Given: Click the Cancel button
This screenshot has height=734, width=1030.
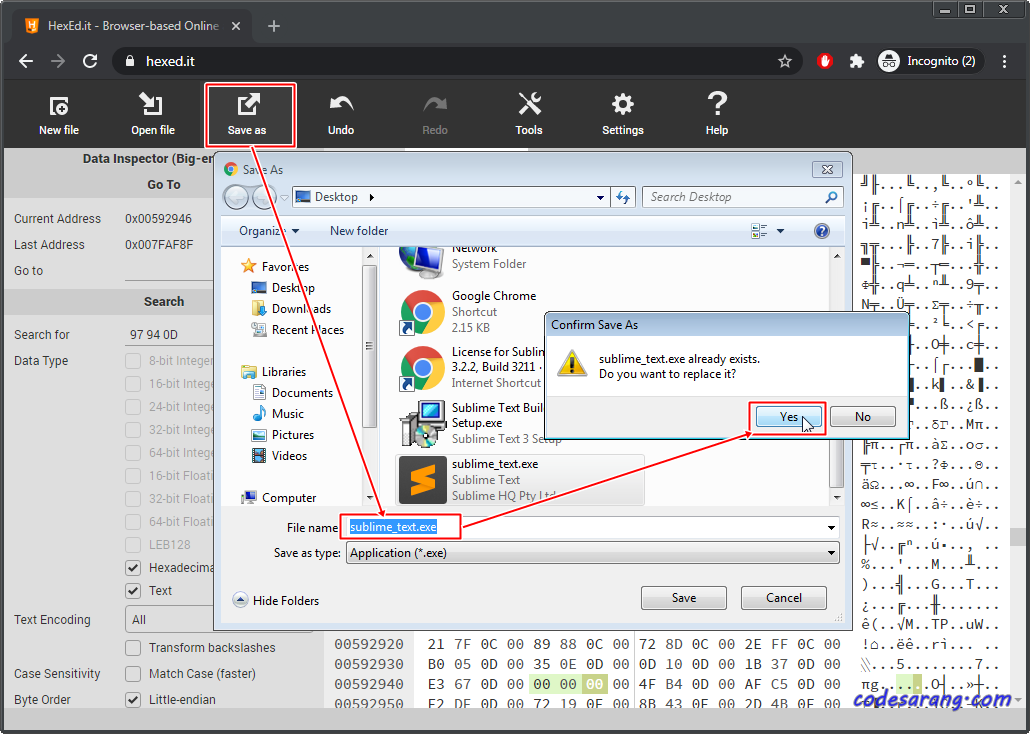Looking at the screenshot, I should point(784,598).
